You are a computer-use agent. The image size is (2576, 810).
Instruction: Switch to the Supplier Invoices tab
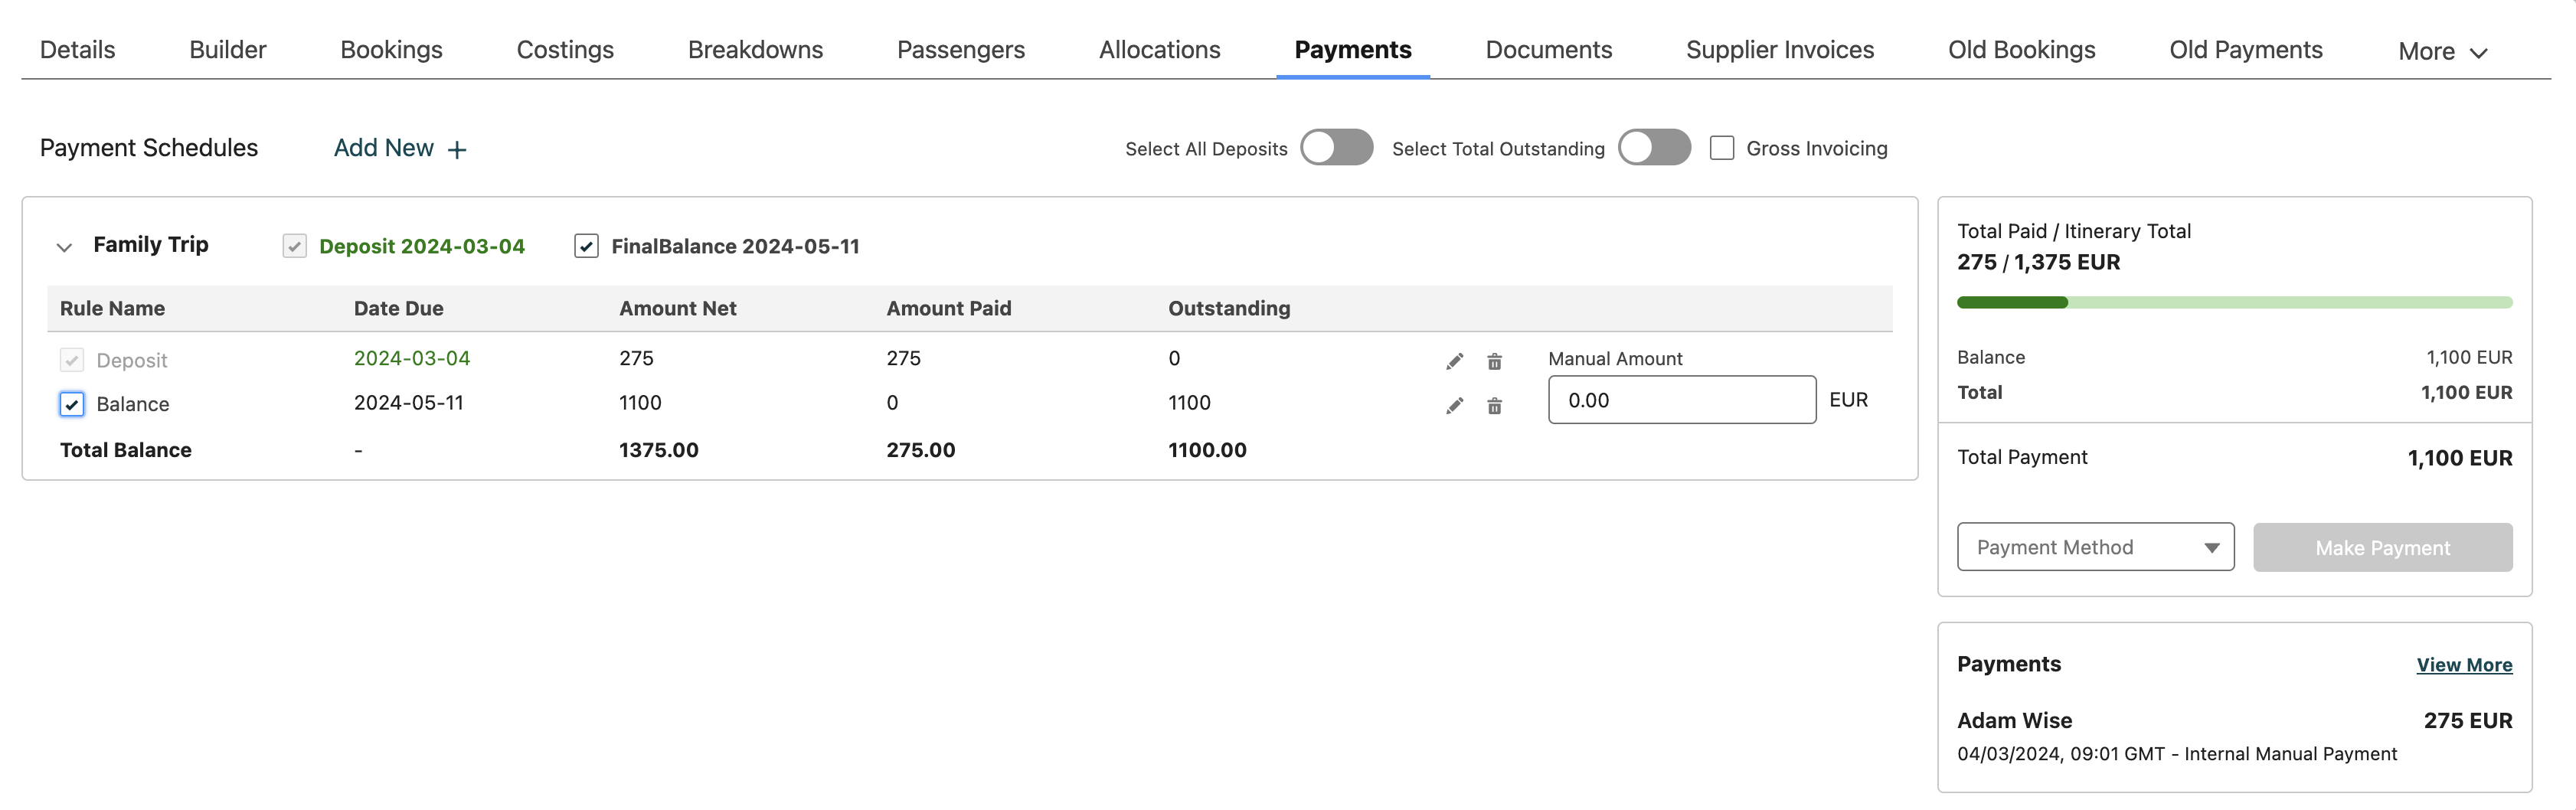coord(1779,50)
